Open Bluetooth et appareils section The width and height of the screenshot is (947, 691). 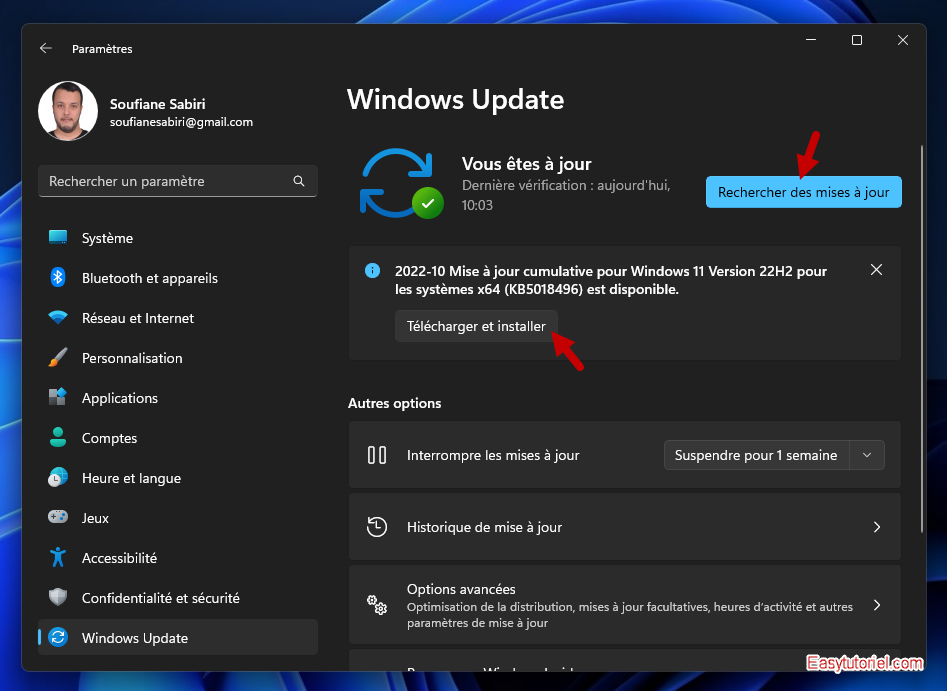178,278
